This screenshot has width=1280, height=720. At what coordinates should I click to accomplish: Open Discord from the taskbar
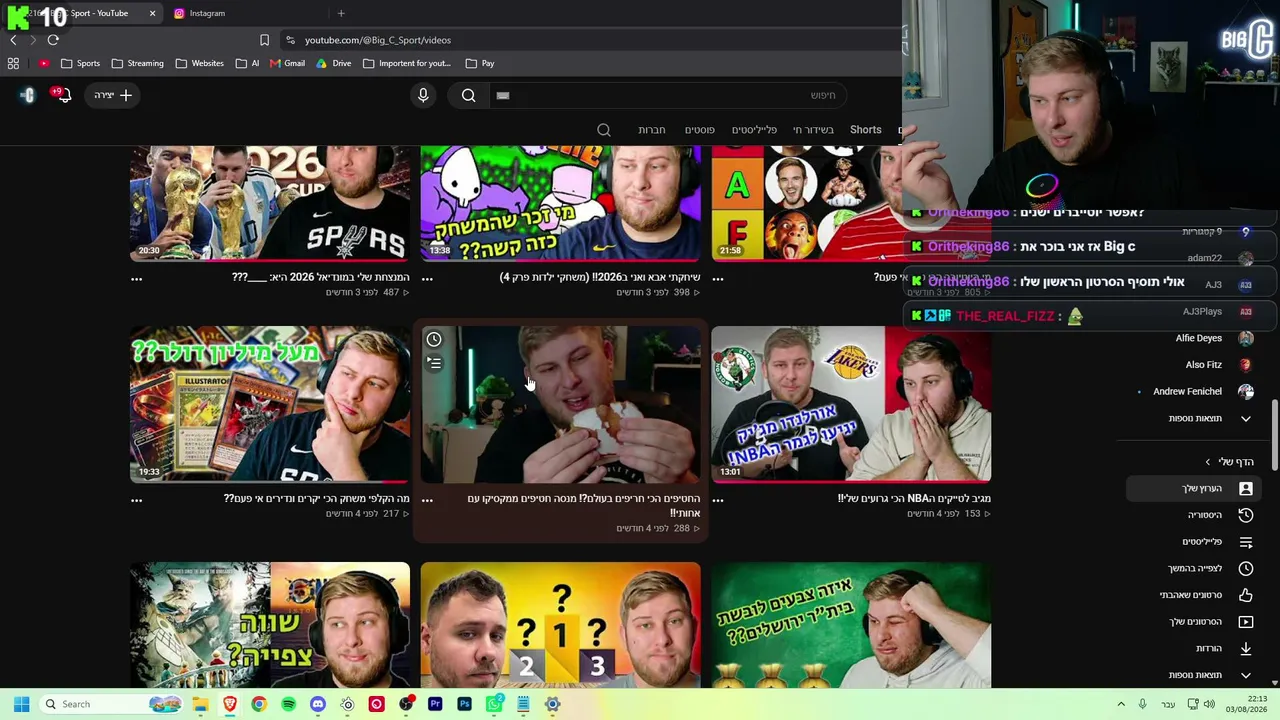(x=318, y=704)
